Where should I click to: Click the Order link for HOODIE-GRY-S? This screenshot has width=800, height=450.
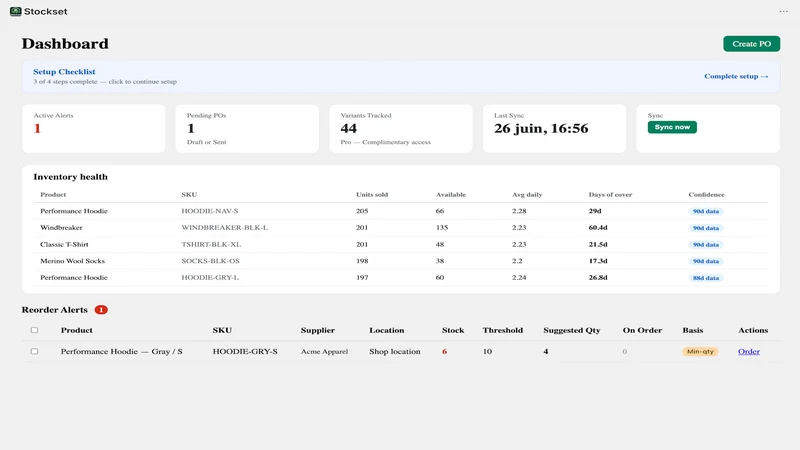748,352
